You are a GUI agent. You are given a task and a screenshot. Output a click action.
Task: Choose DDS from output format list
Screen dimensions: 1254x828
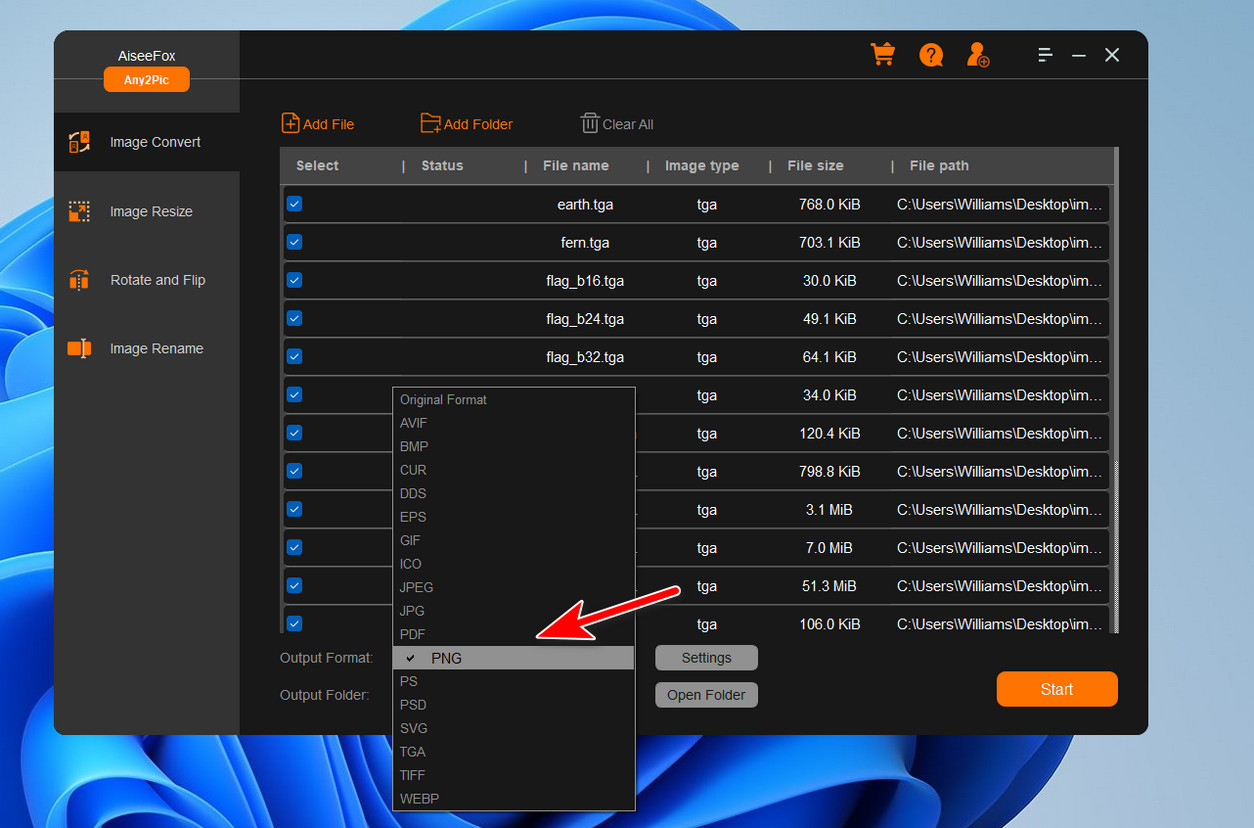pos(514,493)
